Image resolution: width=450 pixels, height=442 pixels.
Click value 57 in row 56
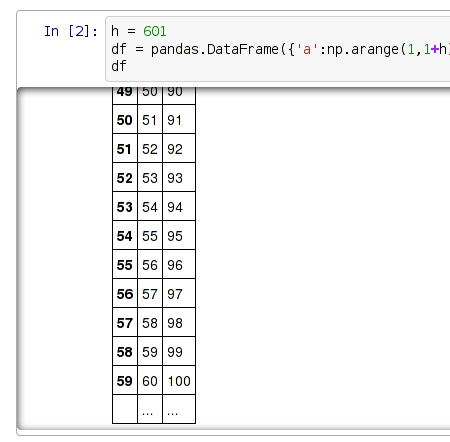pos(150,293)
